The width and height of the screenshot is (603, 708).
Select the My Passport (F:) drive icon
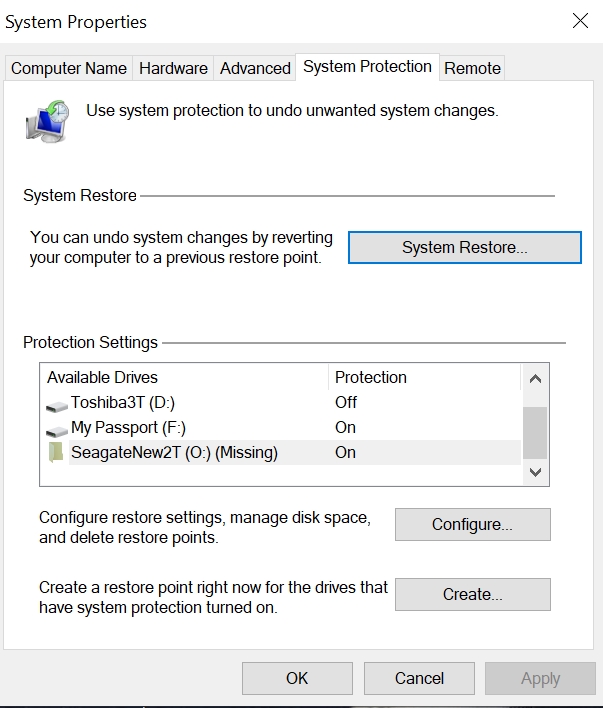[57, 432]
